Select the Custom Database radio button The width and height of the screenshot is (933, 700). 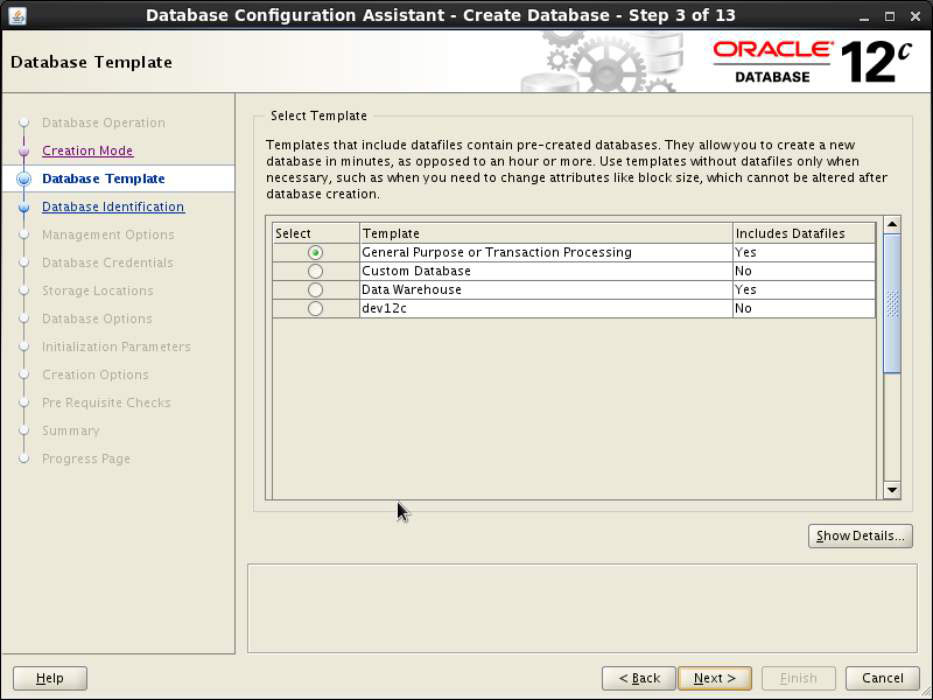(x=316, y=271)
